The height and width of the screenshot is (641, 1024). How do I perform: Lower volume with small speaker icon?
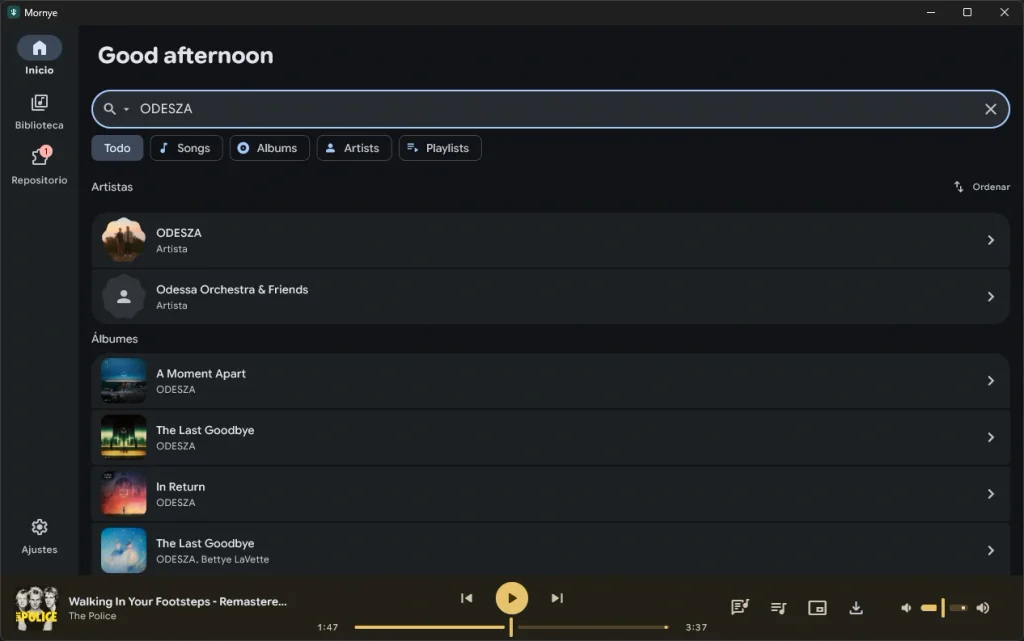tap(906, 608)
